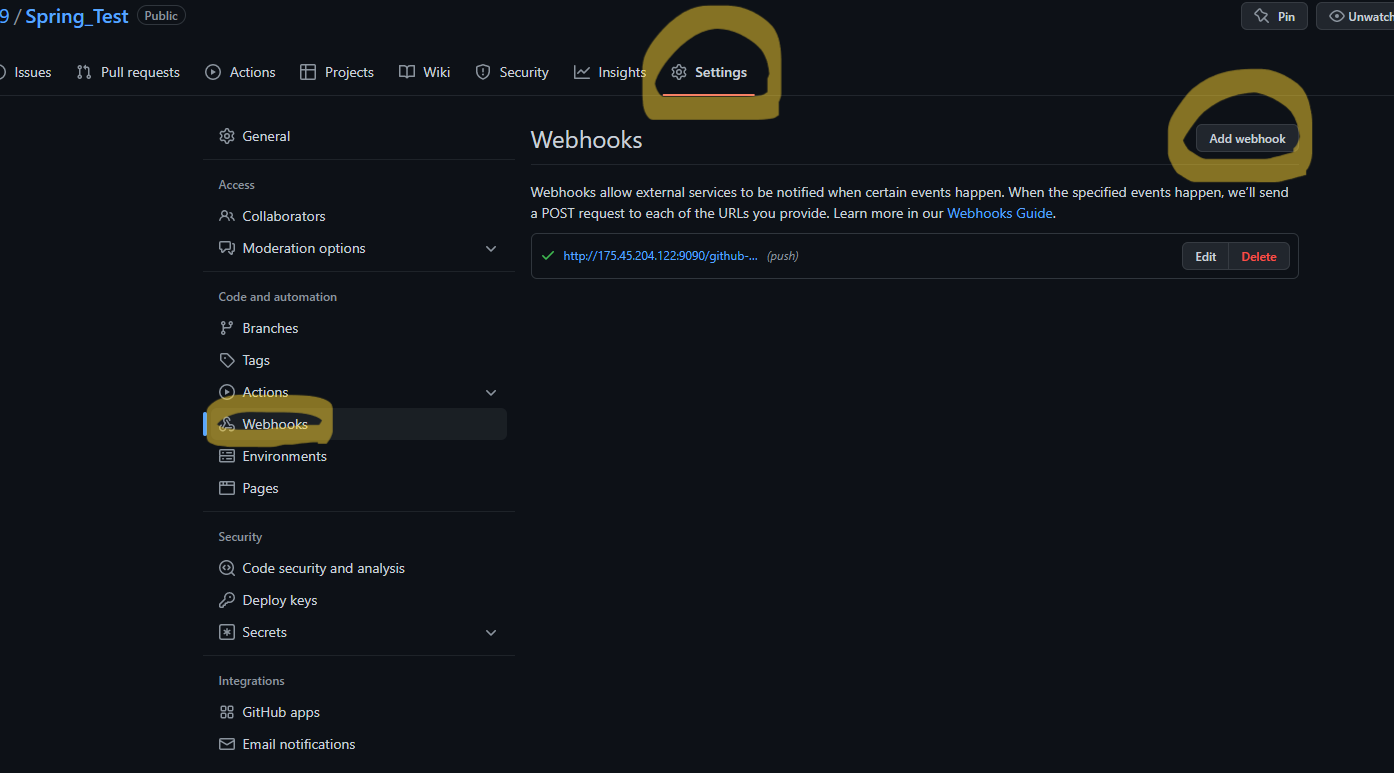1395x774 pixels.
Task: Click the Deploy keys key icon
Action: tap(227, 600)
